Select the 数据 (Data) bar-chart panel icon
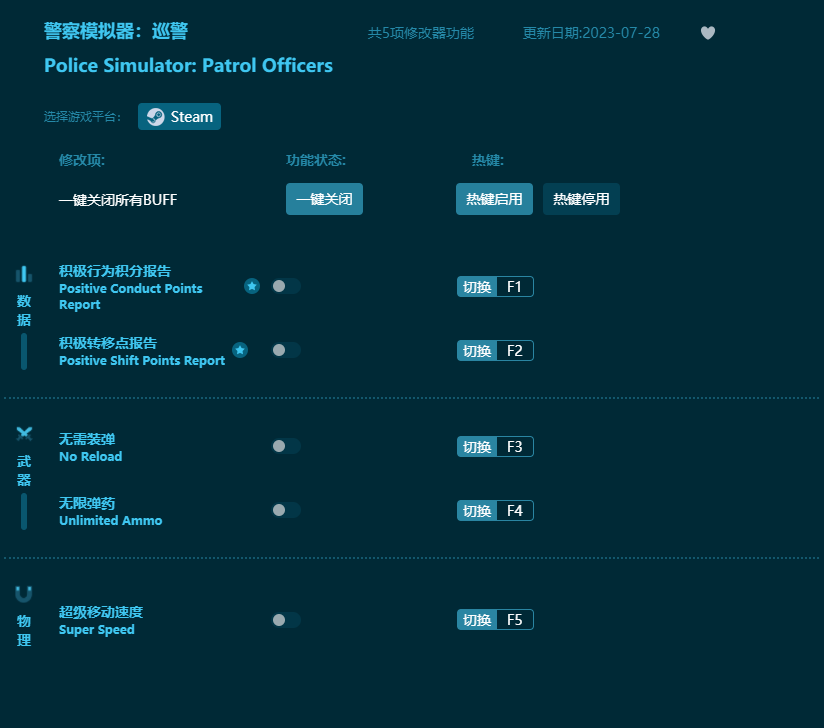The image size is (824, 728). (24, 274)
